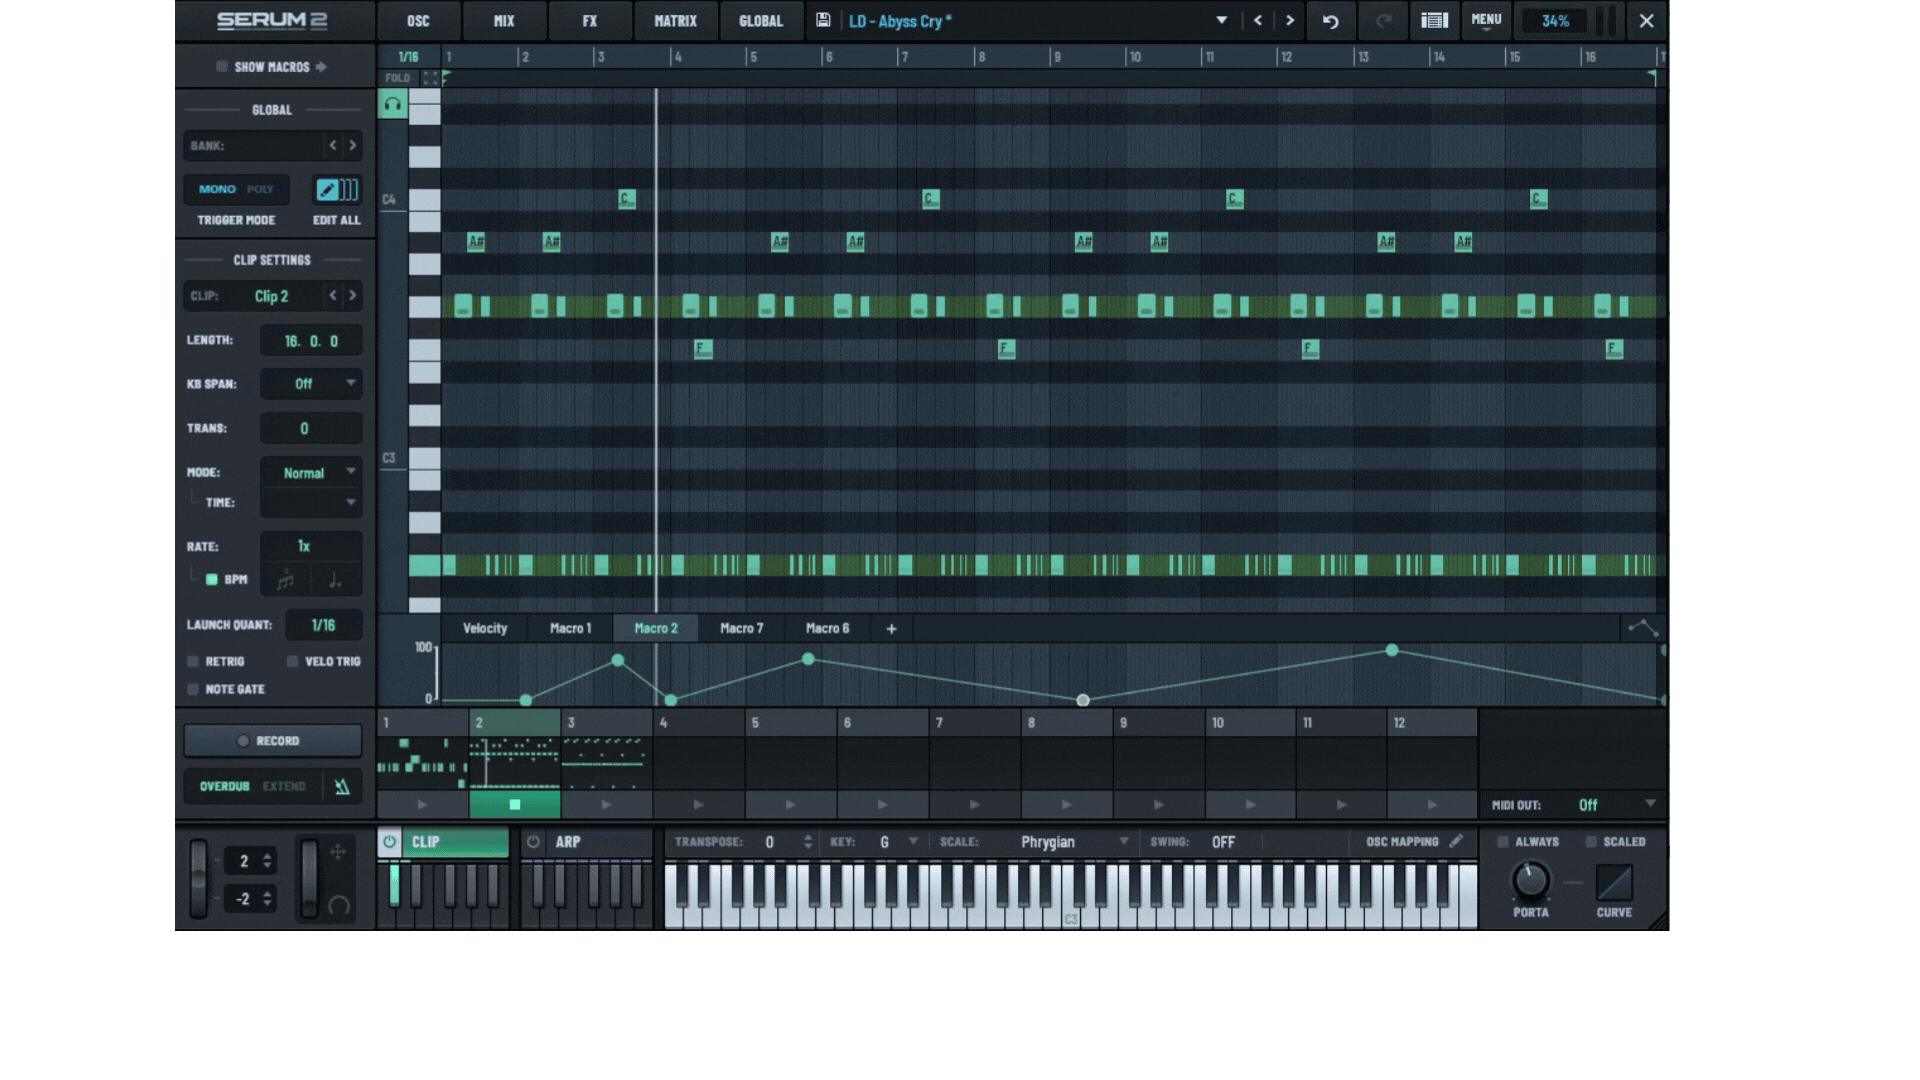Image resolution: width=1920 pixels, height=1080 pixels.
Task: Open the KB Span dropdown
Action: [311, 384]
